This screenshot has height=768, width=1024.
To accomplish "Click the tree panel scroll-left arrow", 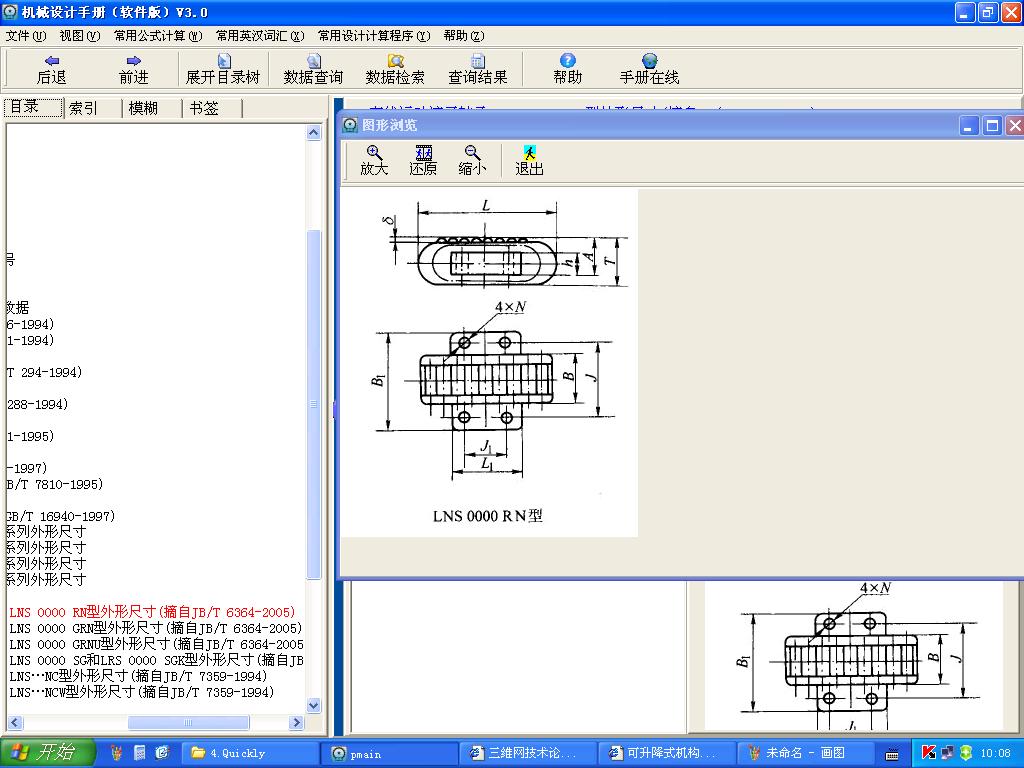I will (15, 722).
